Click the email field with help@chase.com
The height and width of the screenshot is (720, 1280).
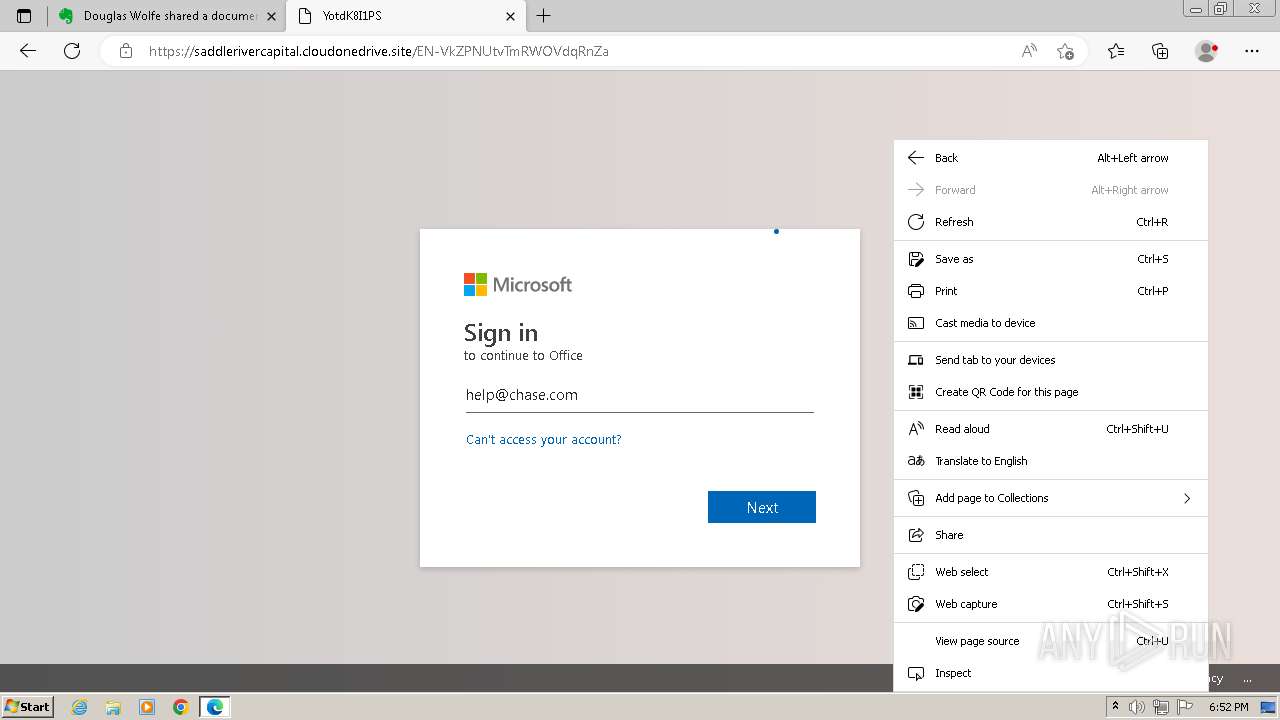pos(639,395)
